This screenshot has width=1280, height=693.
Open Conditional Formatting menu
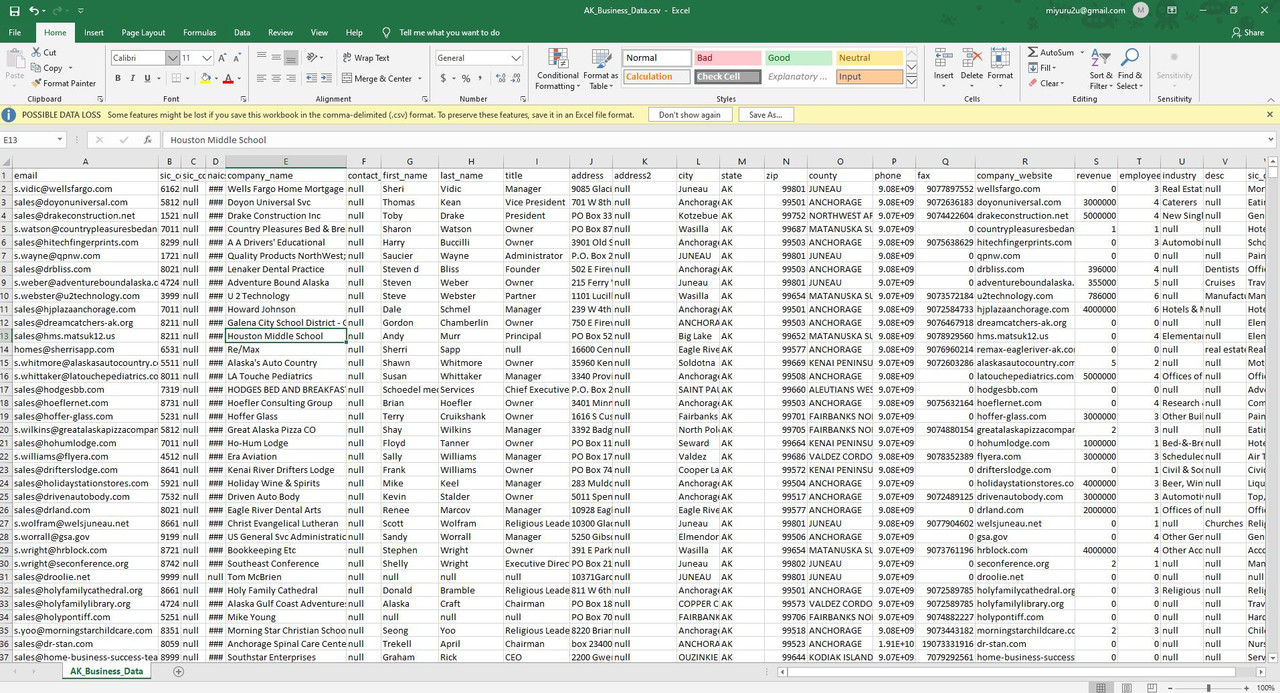(557, 68)
